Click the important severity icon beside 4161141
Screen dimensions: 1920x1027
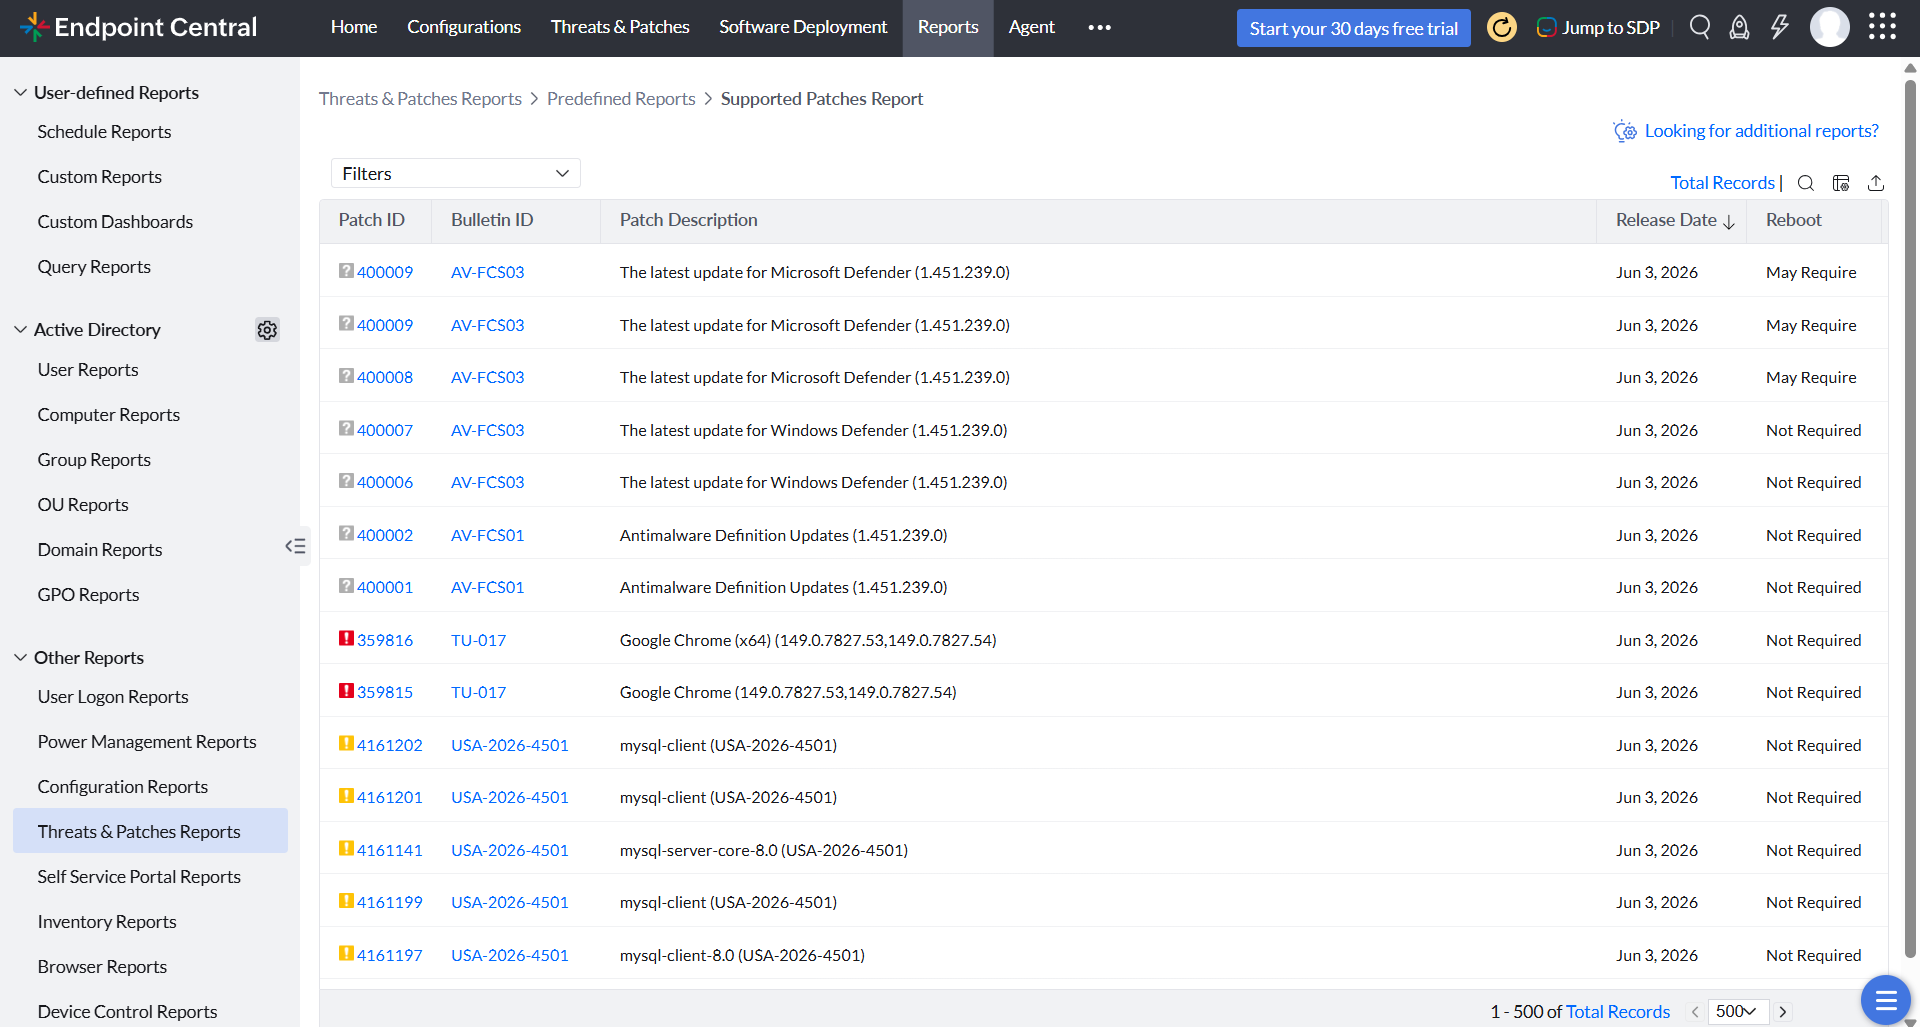[x=346, y=849]
